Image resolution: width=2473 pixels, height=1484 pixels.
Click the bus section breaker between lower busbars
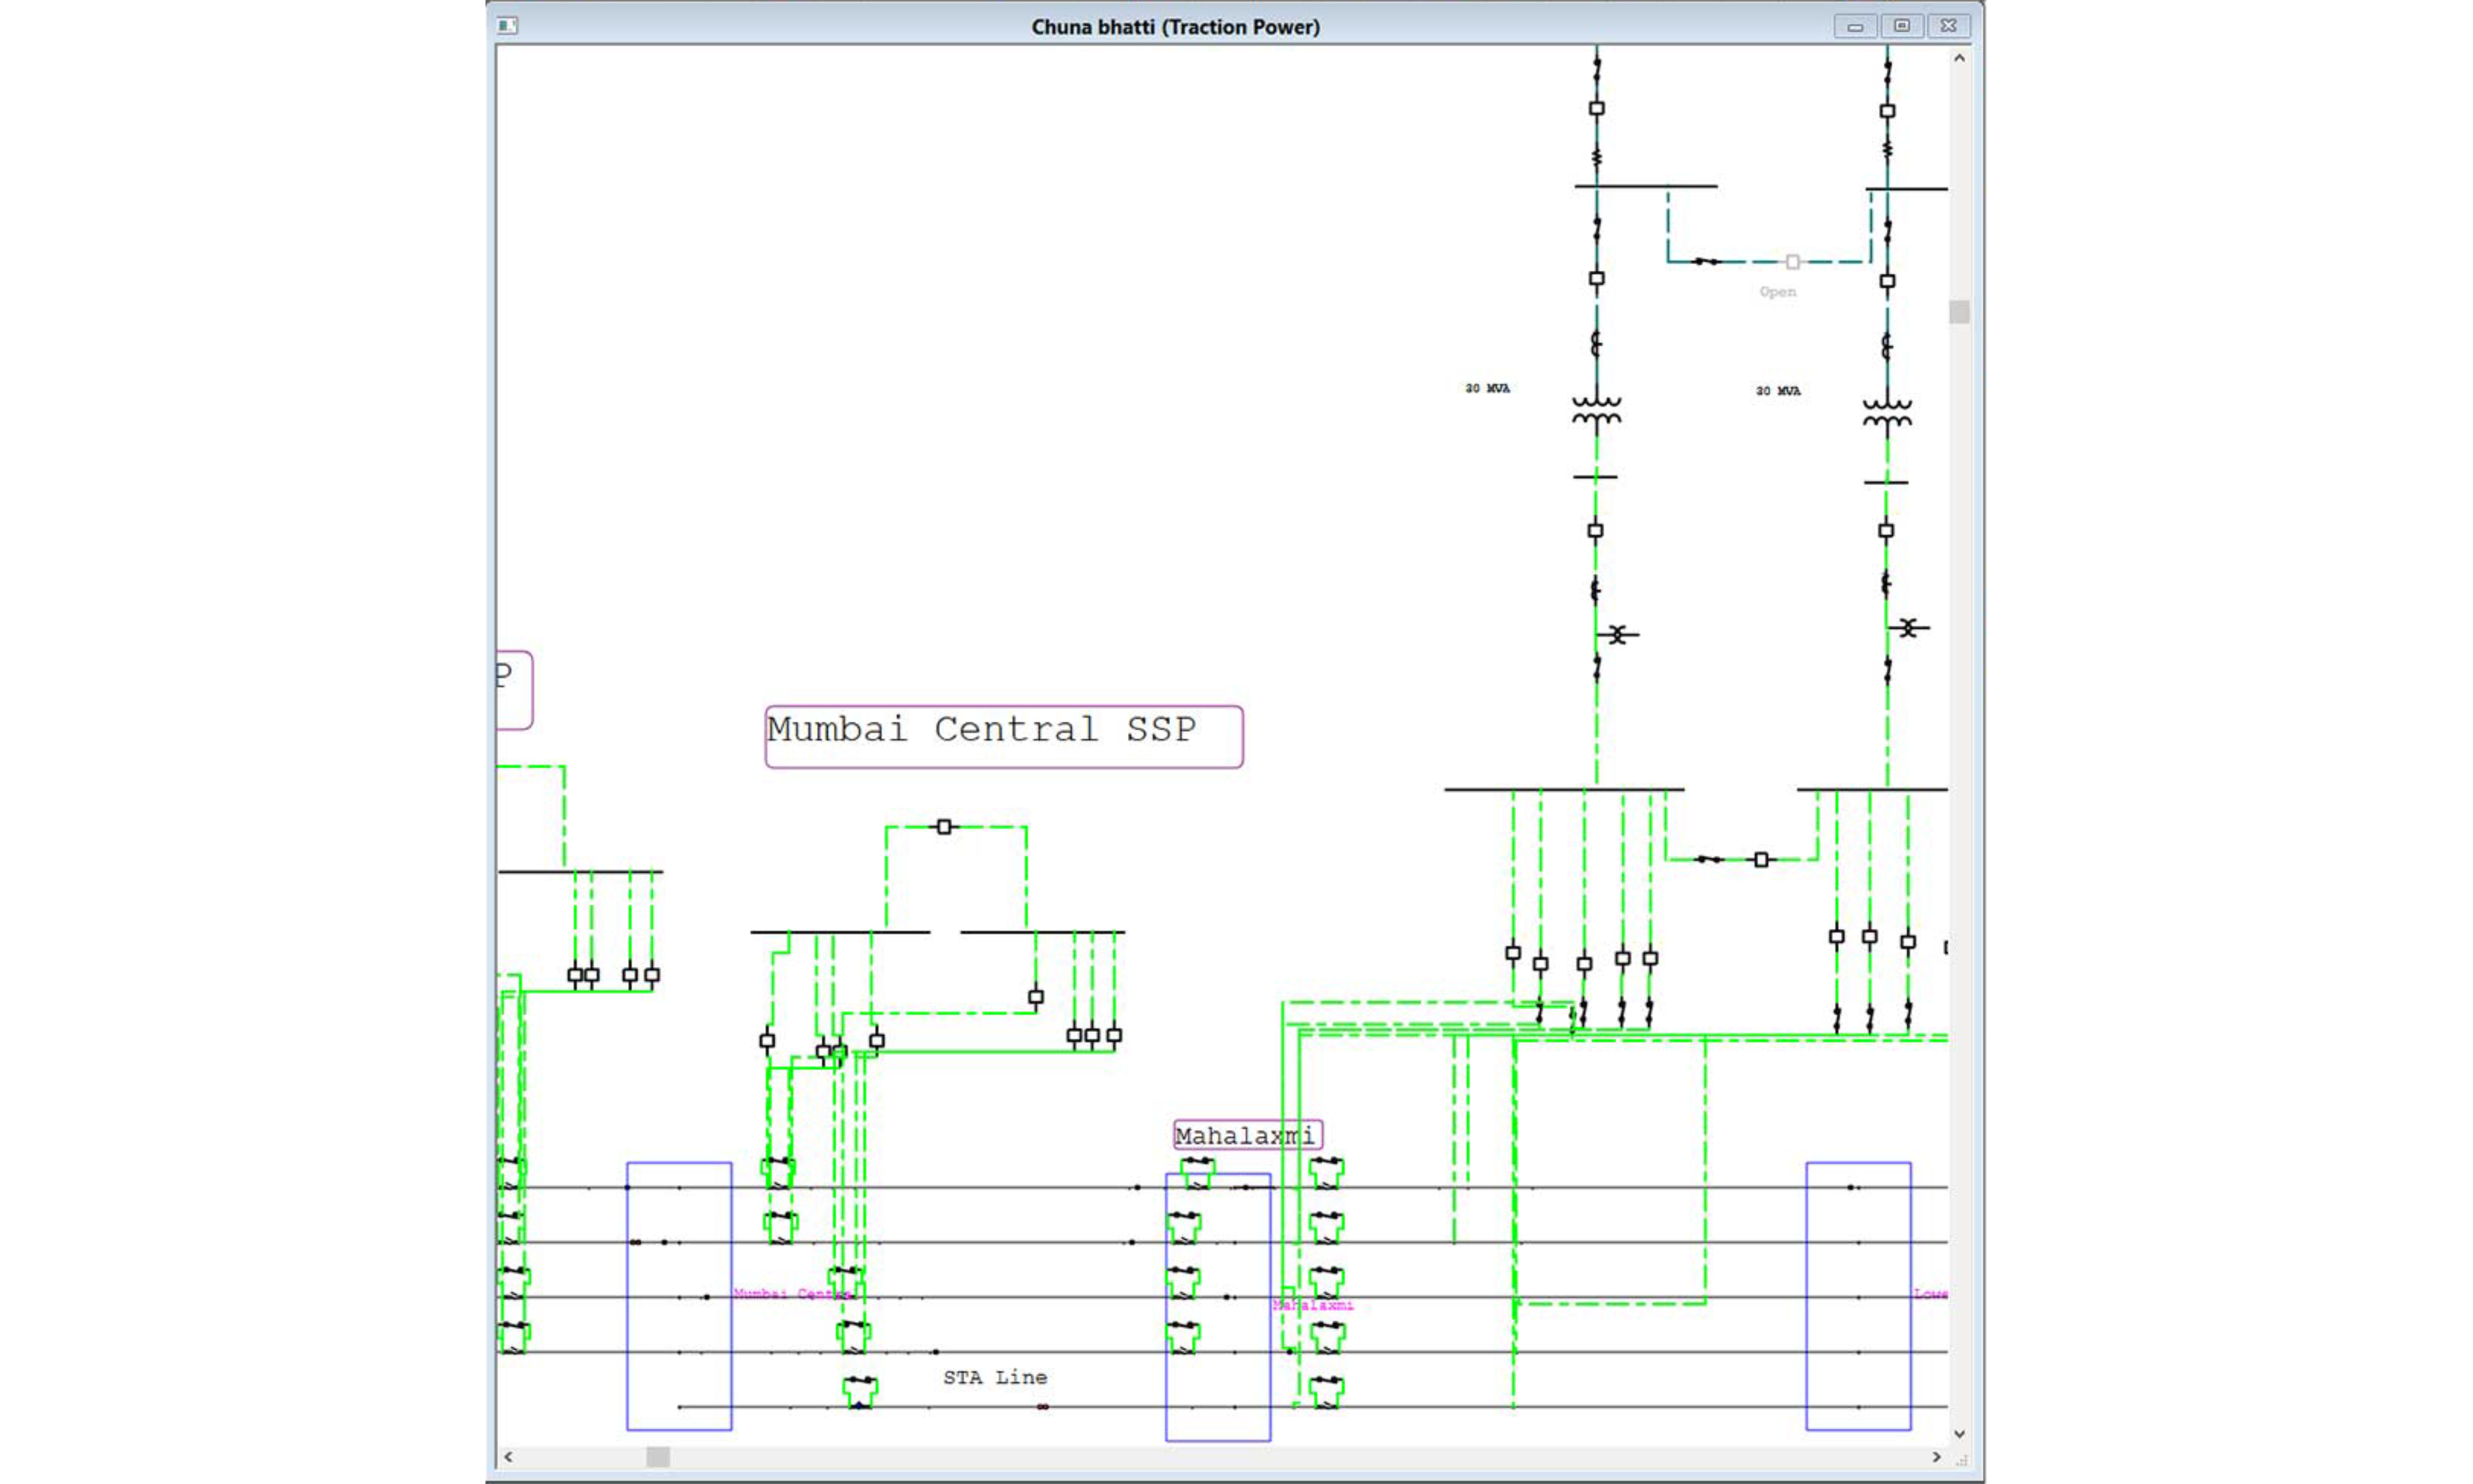pos(1761,860)
